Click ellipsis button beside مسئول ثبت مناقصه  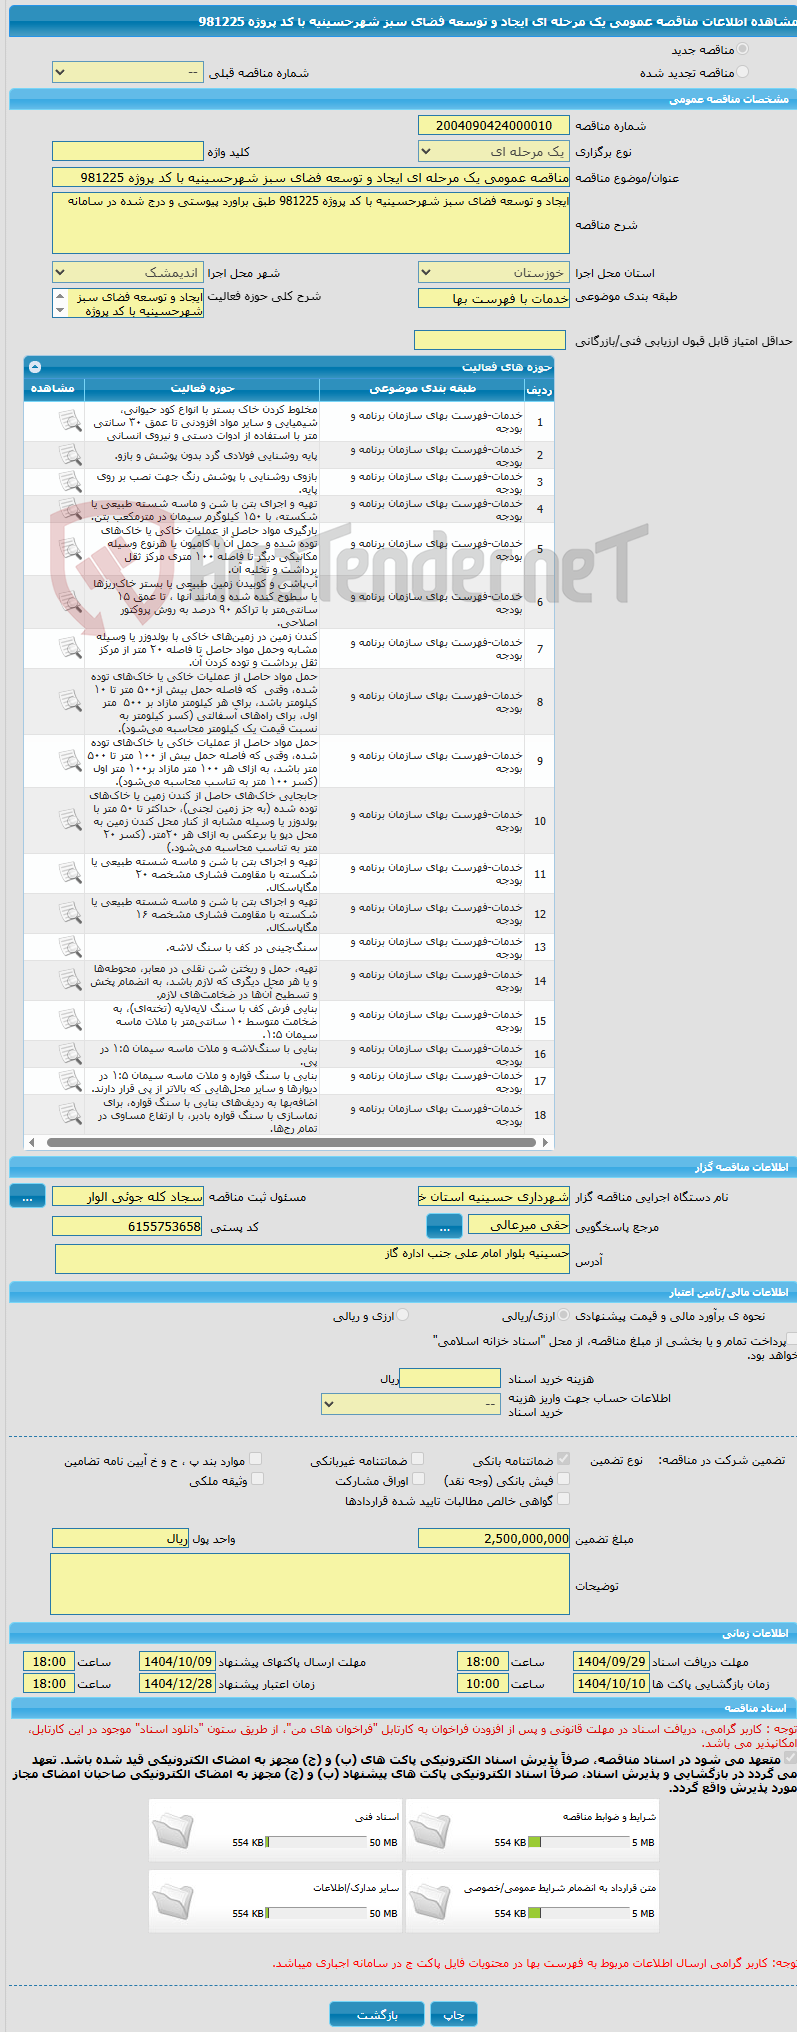pyautogui.click(x=27, y=1196)
